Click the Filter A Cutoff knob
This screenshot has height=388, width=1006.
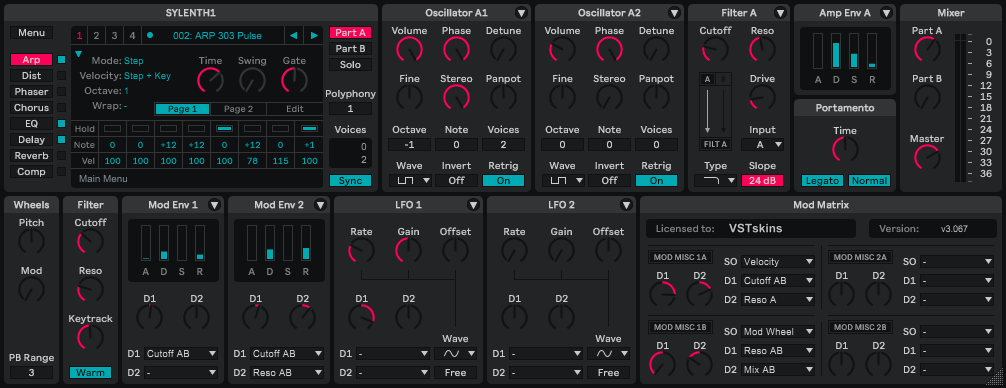click(715, 49)
